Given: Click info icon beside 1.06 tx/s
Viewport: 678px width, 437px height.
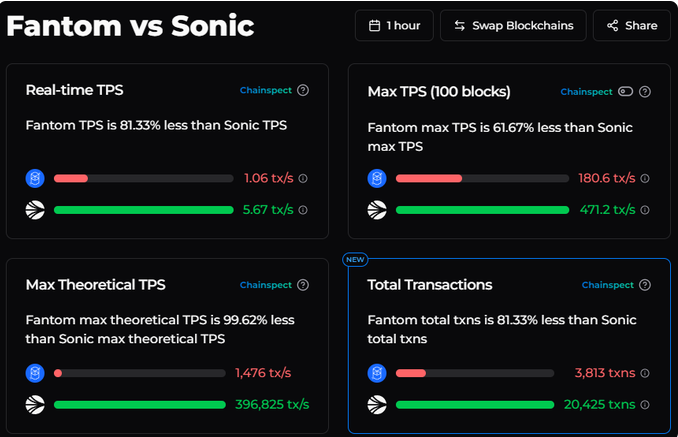Looking at the screenshot, I should tap(303, 179).
